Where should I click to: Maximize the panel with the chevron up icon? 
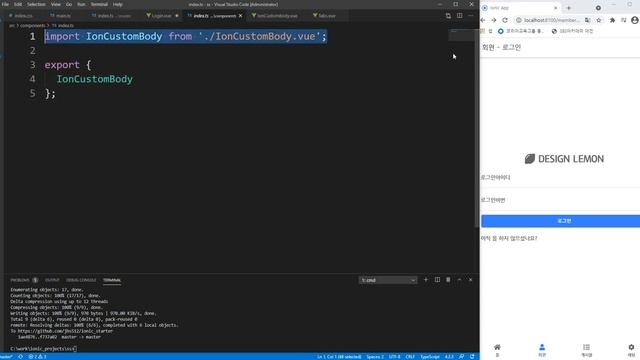coord(459,280)
